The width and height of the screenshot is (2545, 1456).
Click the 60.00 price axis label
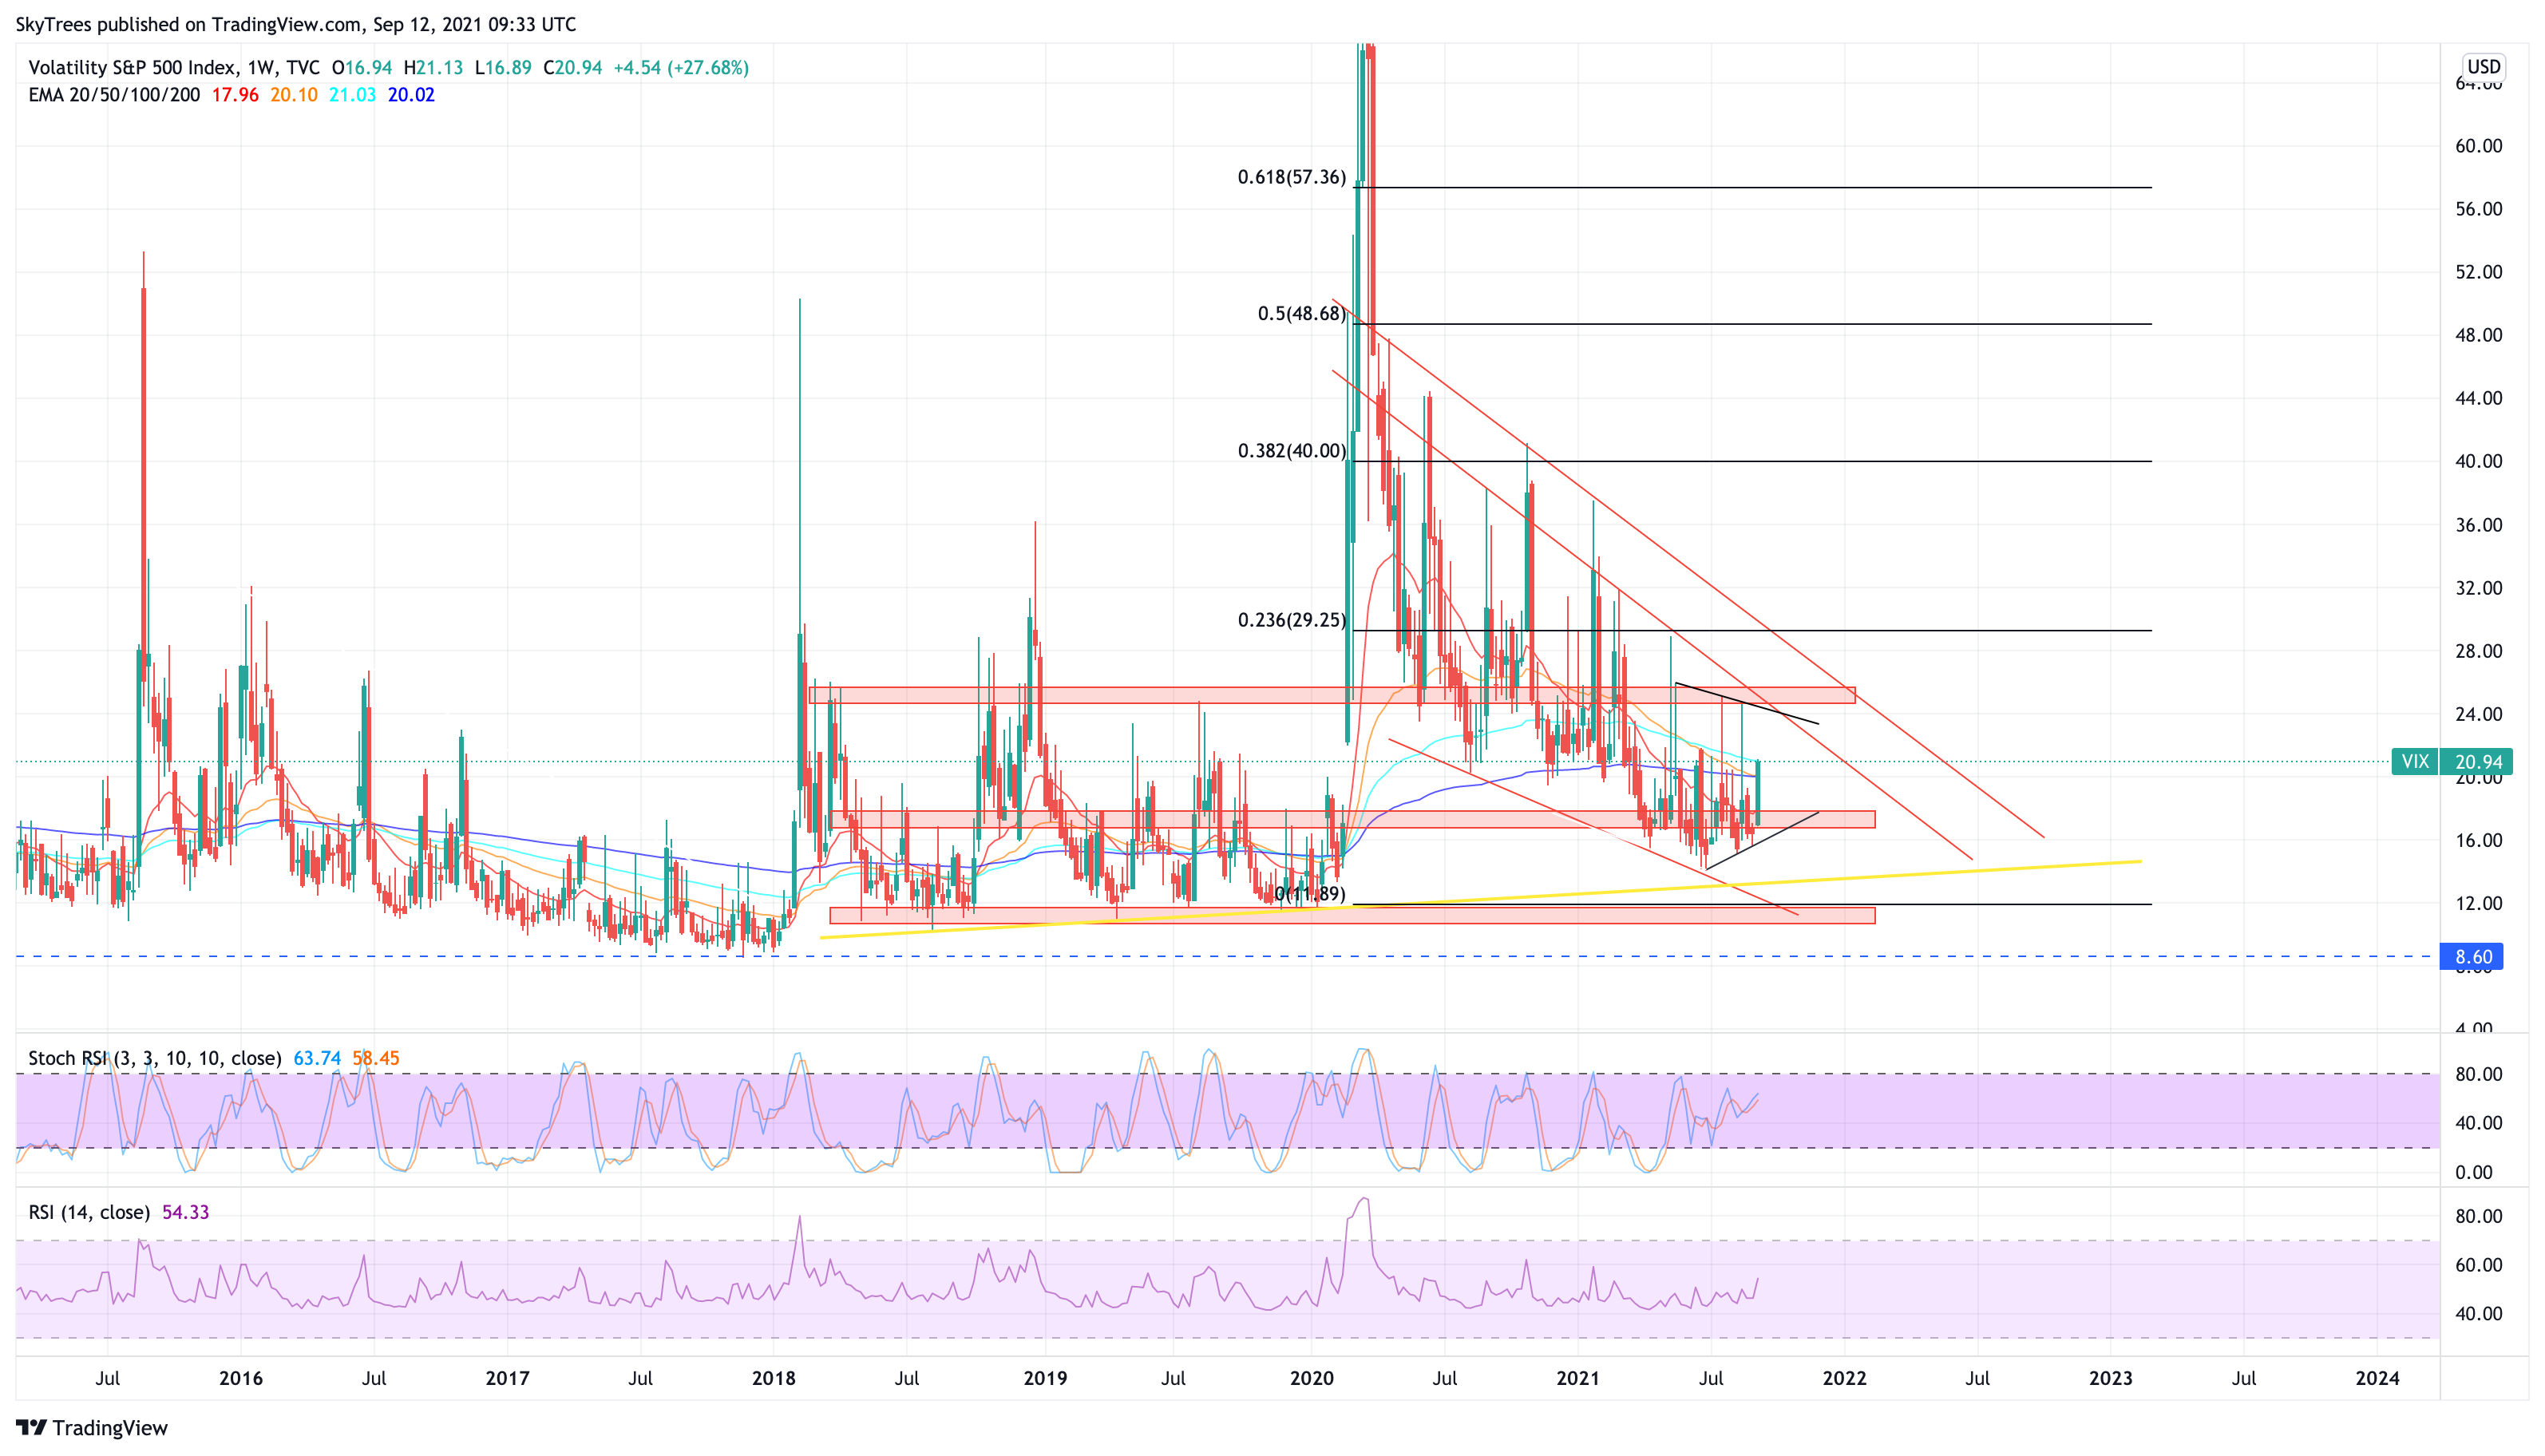(x=2479, y=146)
